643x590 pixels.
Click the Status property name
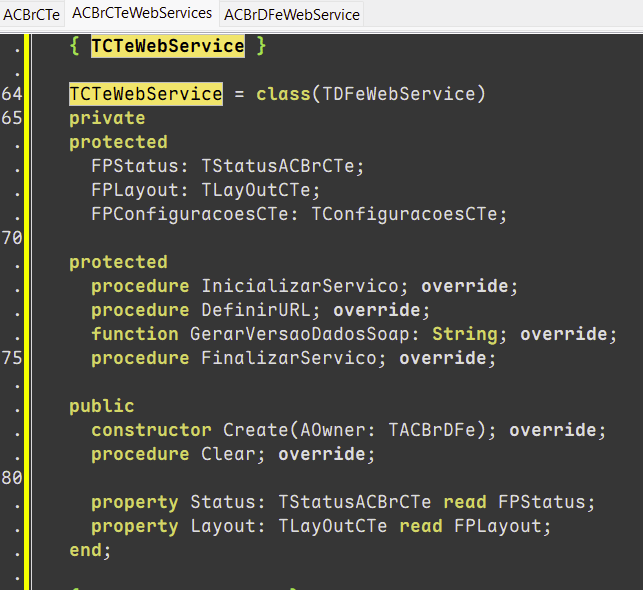(223, 502)
